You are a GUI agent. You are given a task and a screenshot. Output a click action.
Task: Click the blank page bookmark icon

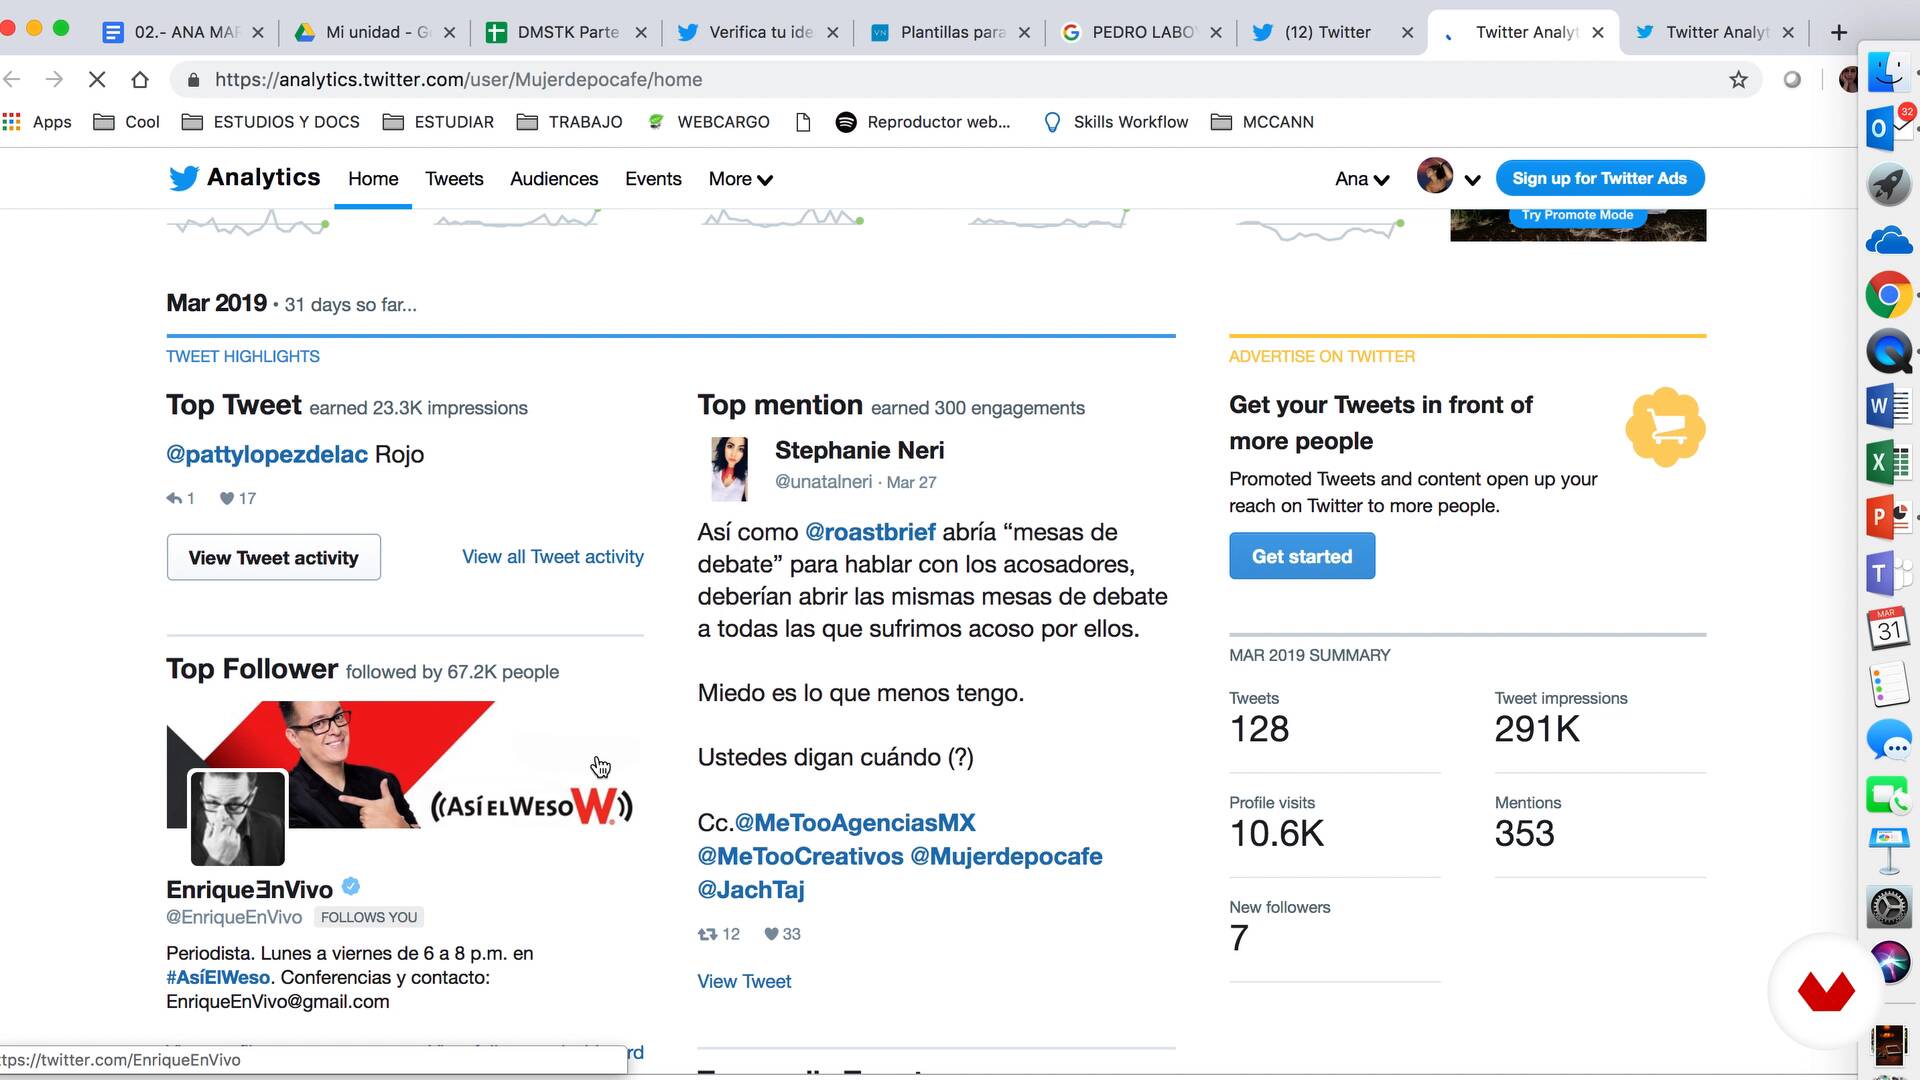pos(803,122)
